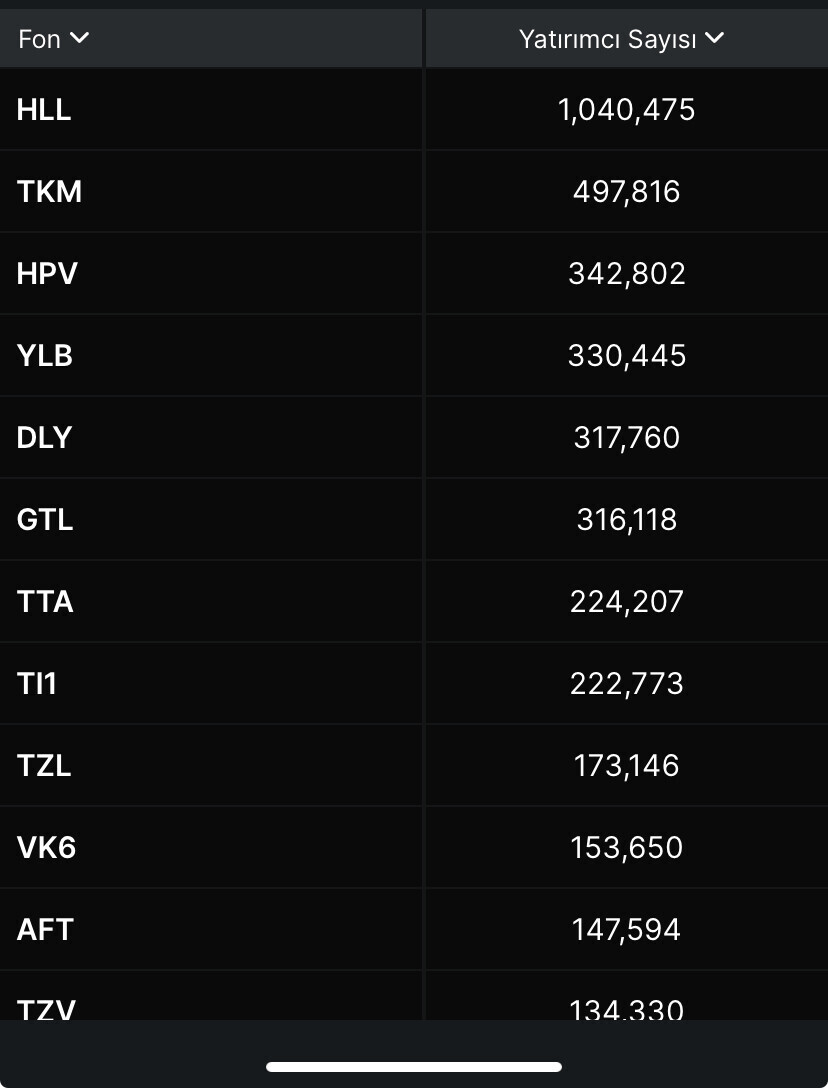Screen dimensions: 828x1088
Task: Open the Yatırımcı Sayısı sort chevron
Action: [714, 39]
